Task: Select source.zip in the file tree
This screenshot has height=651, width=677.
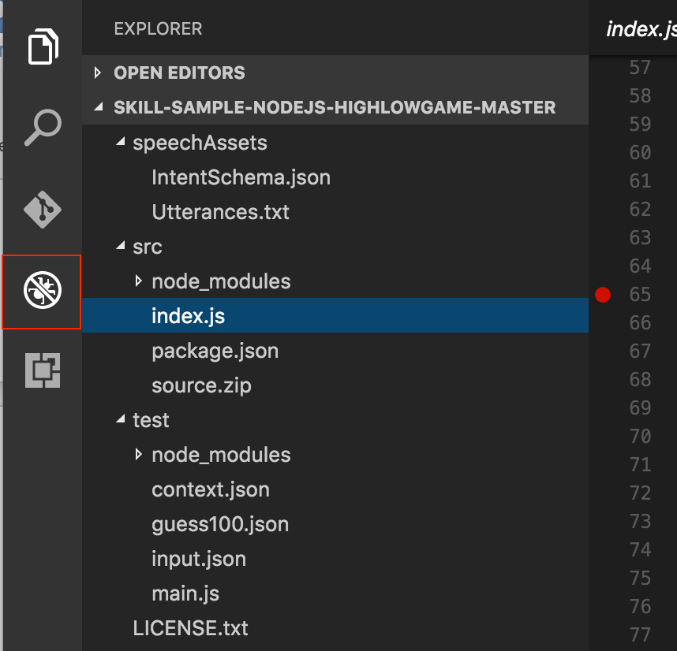Action: click(x=202, y=386)
